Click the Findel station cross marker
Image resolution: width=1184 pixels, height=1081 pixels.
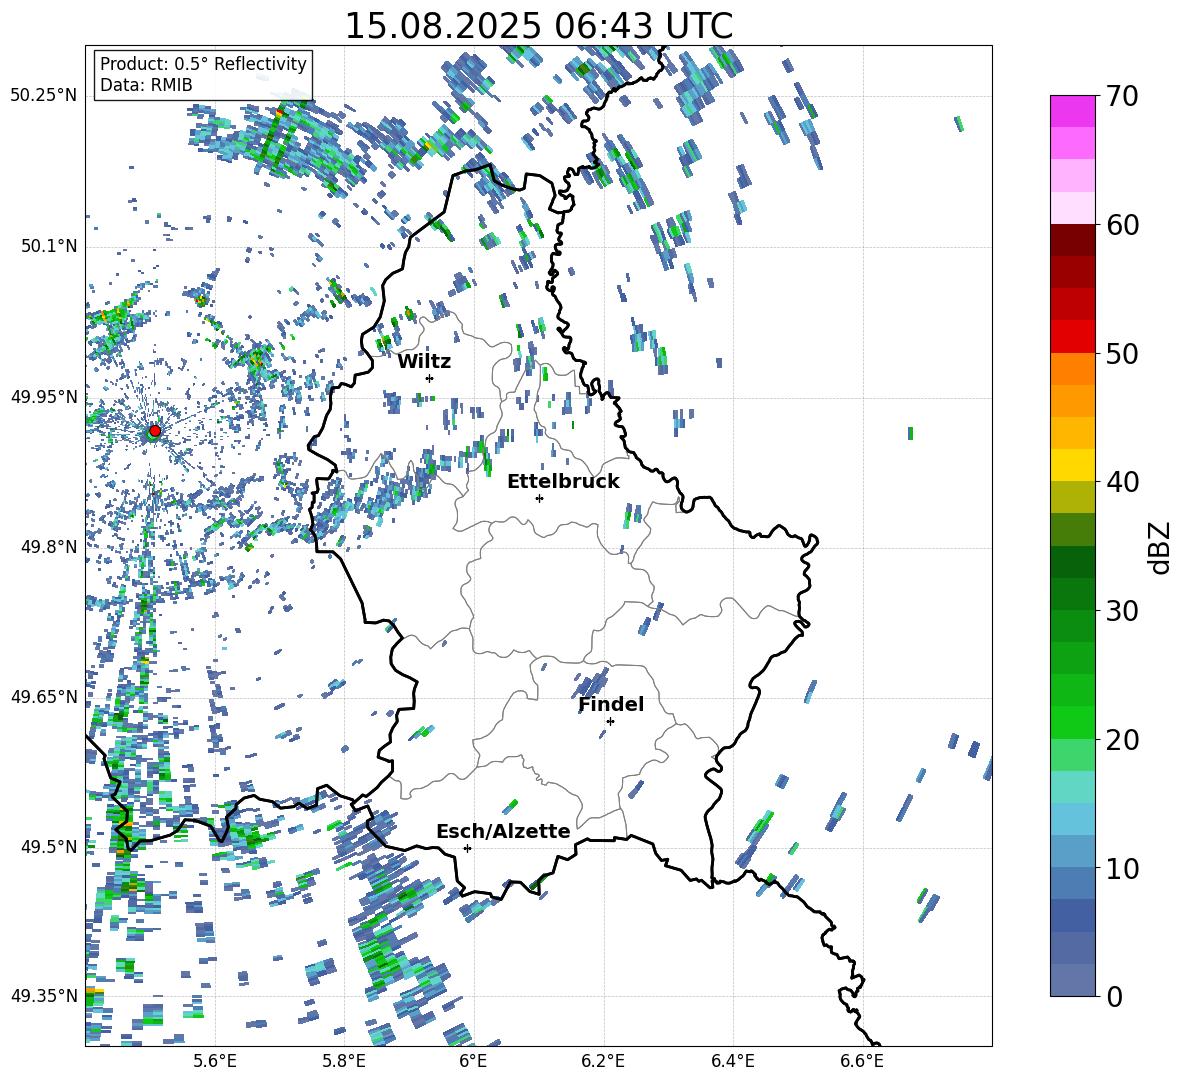(610, 722)
